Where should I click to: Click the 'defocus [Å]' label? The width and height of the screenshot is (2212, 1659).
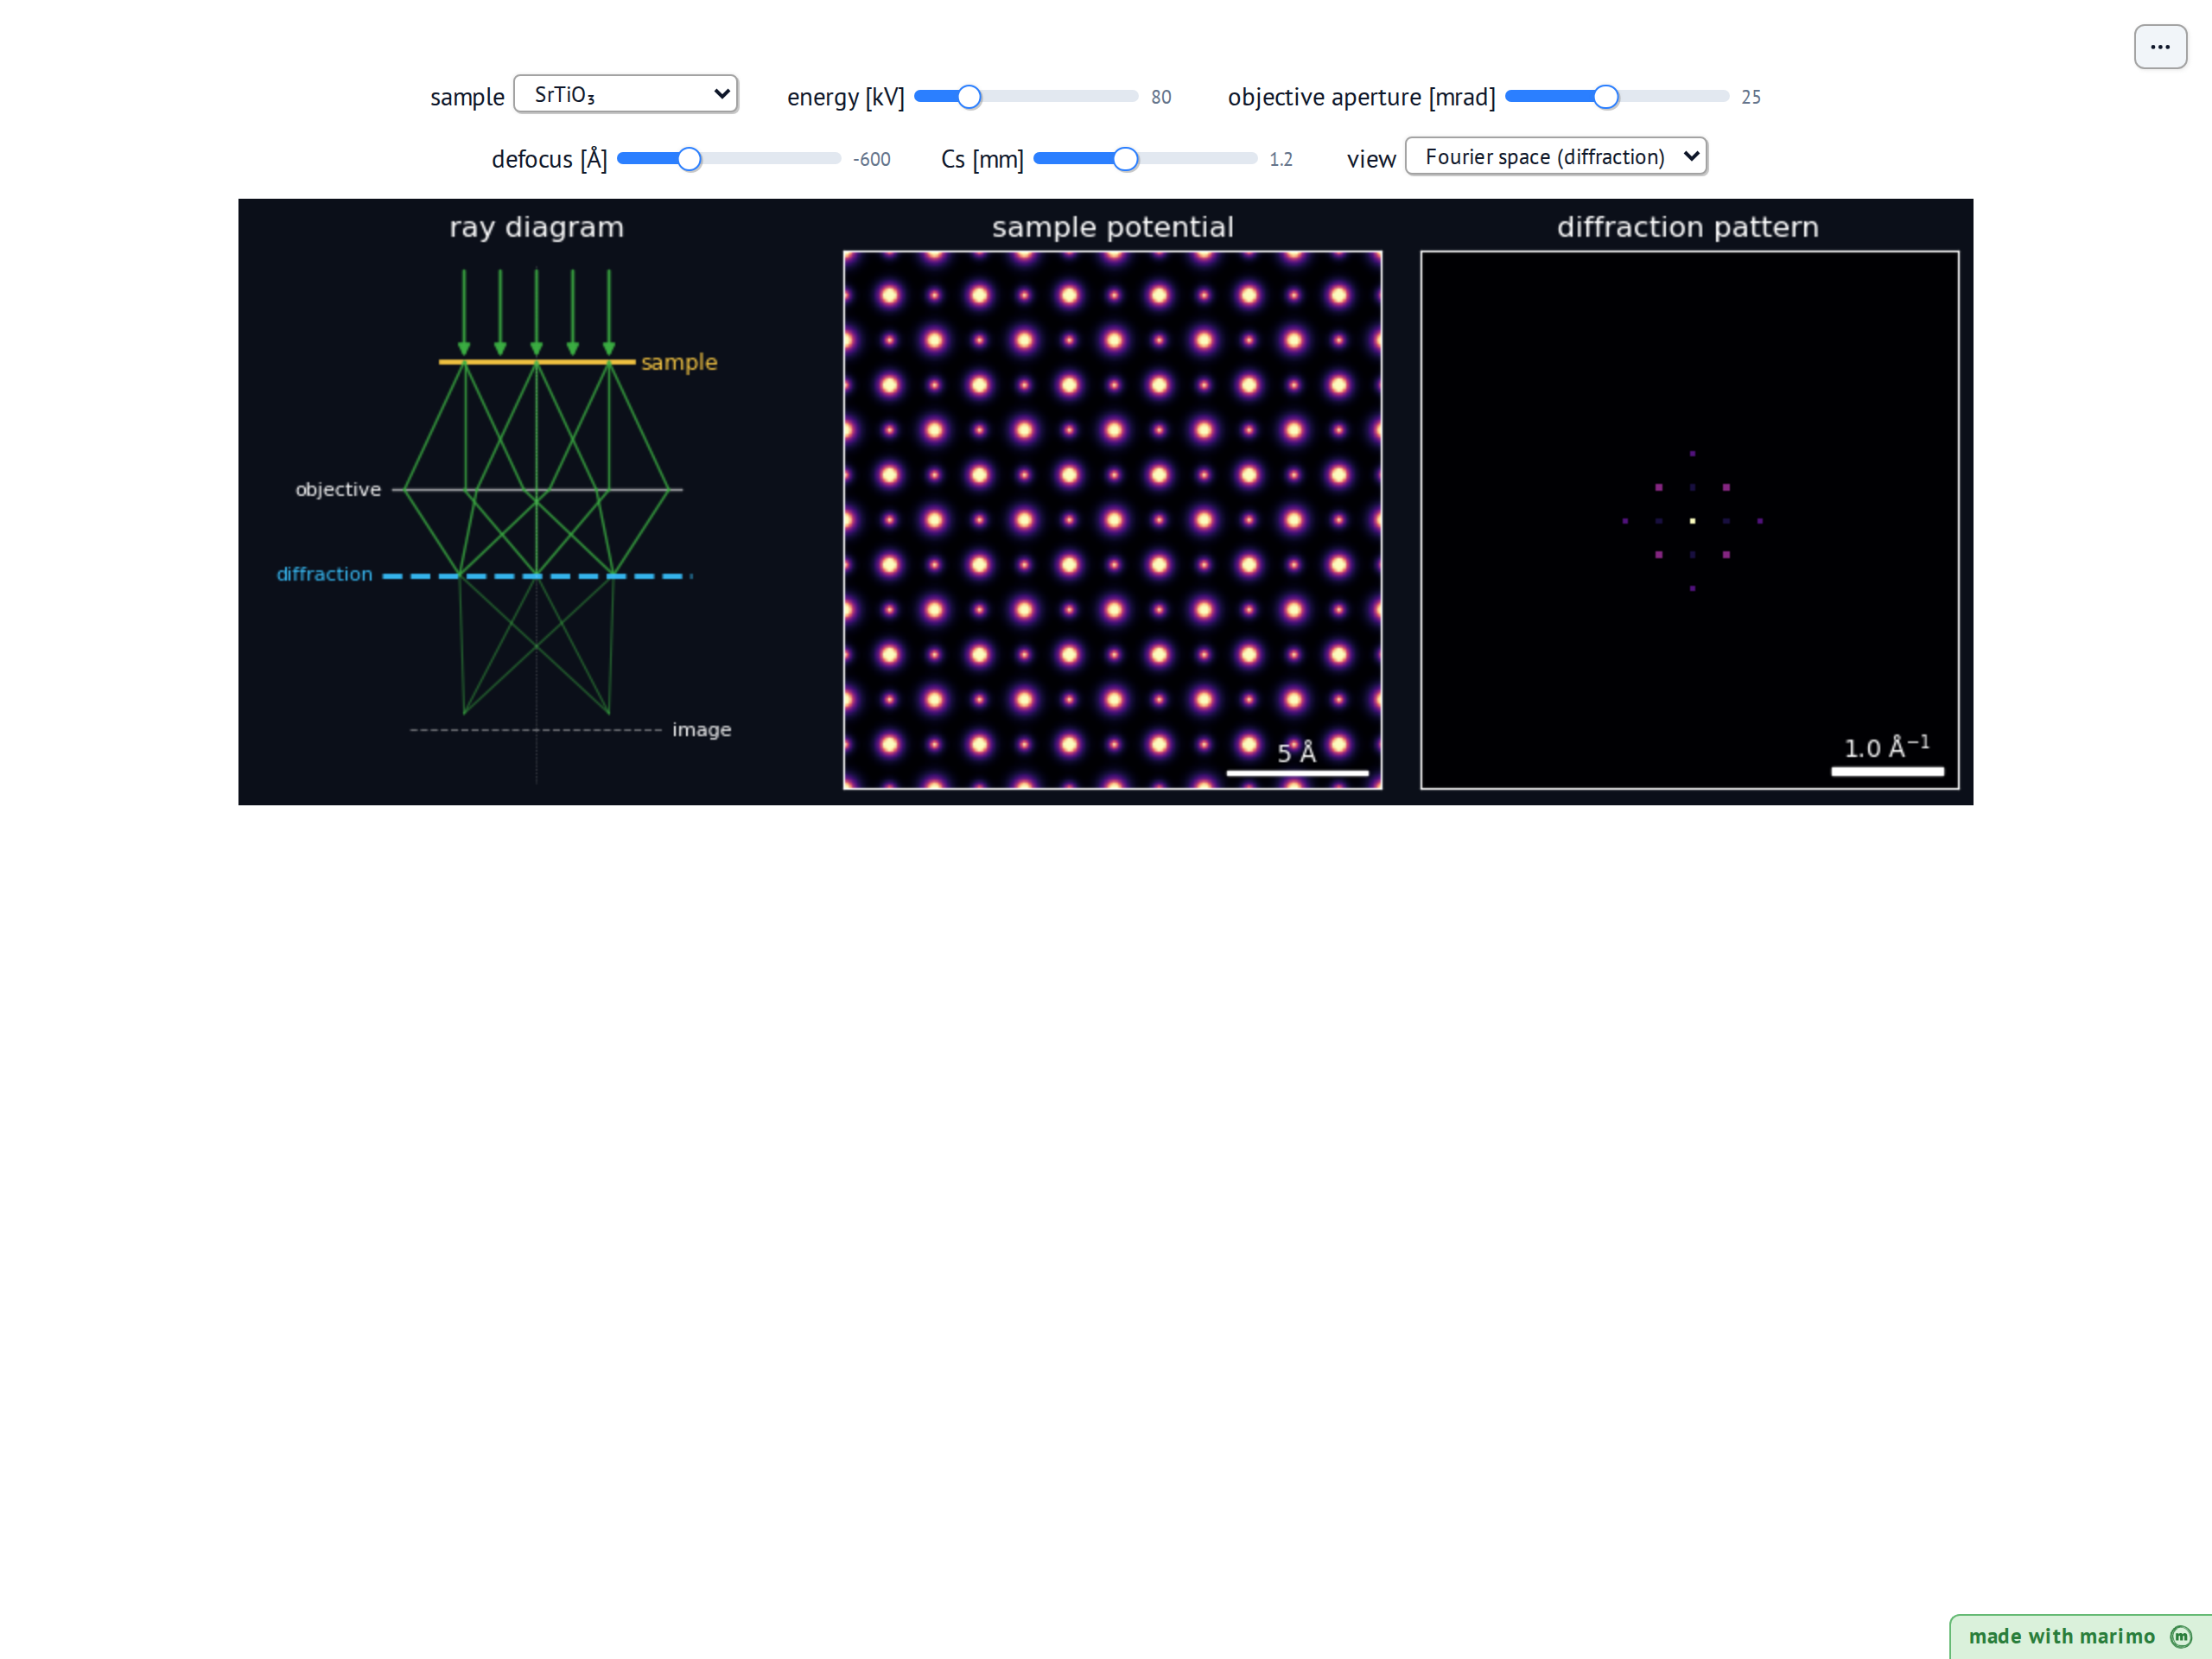point(549,159)
